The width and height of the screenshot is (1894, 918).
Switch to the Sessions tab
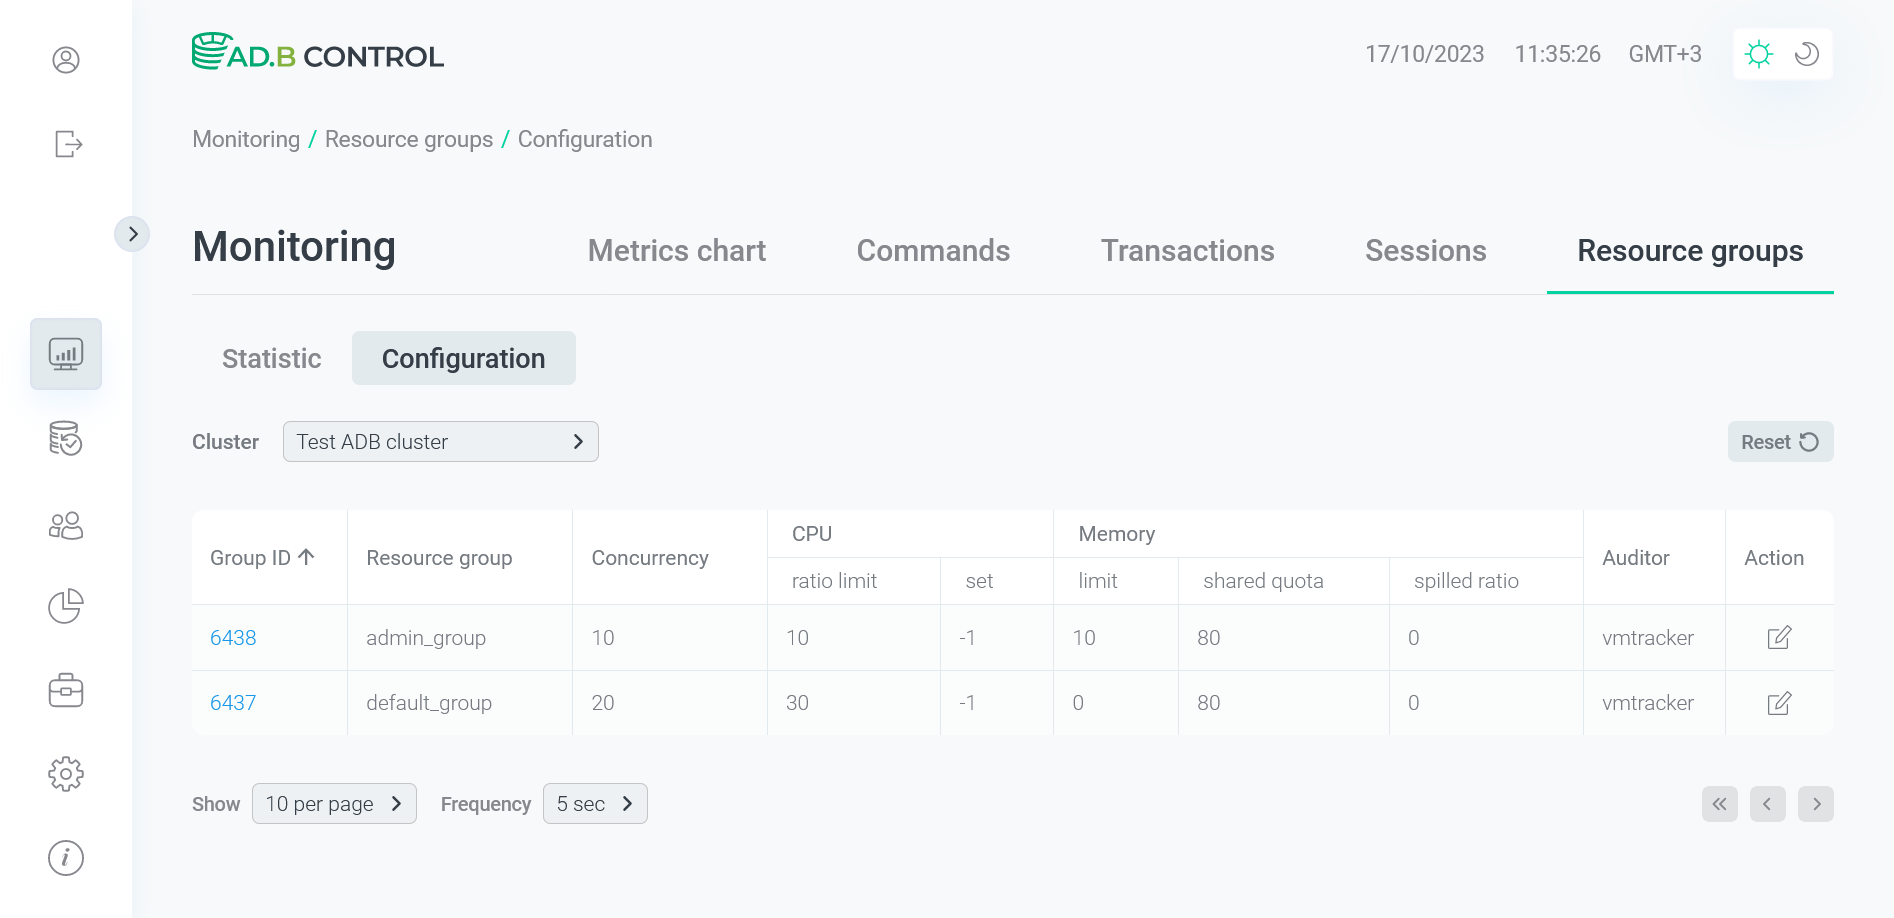[1425, 251]
